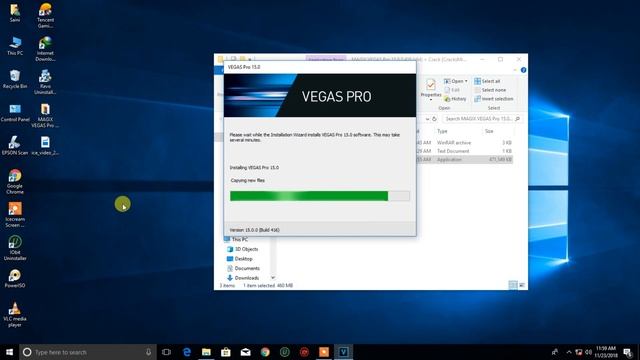Select This PC desktop icon
This screenshot has height=360, width=640.
pyautogui.click(x=15, y=46)
